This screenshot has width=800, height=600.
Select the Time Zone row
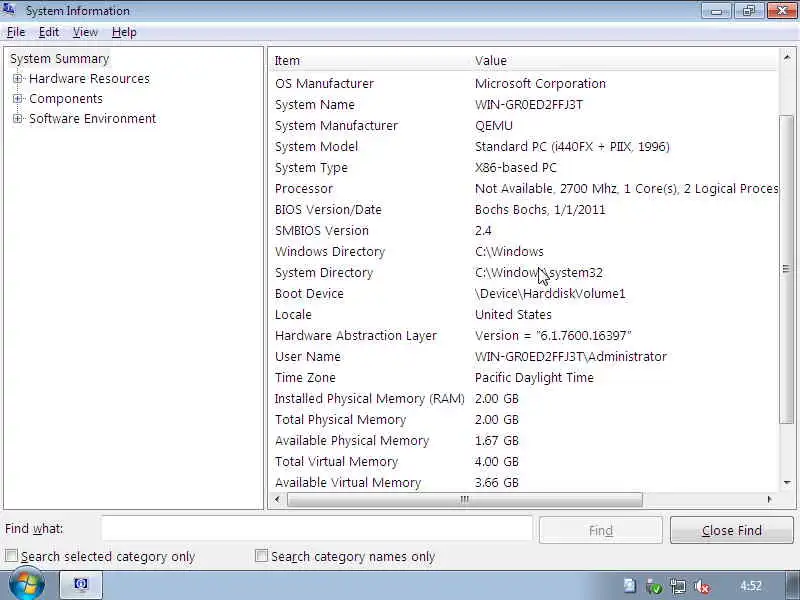(524, 378)
